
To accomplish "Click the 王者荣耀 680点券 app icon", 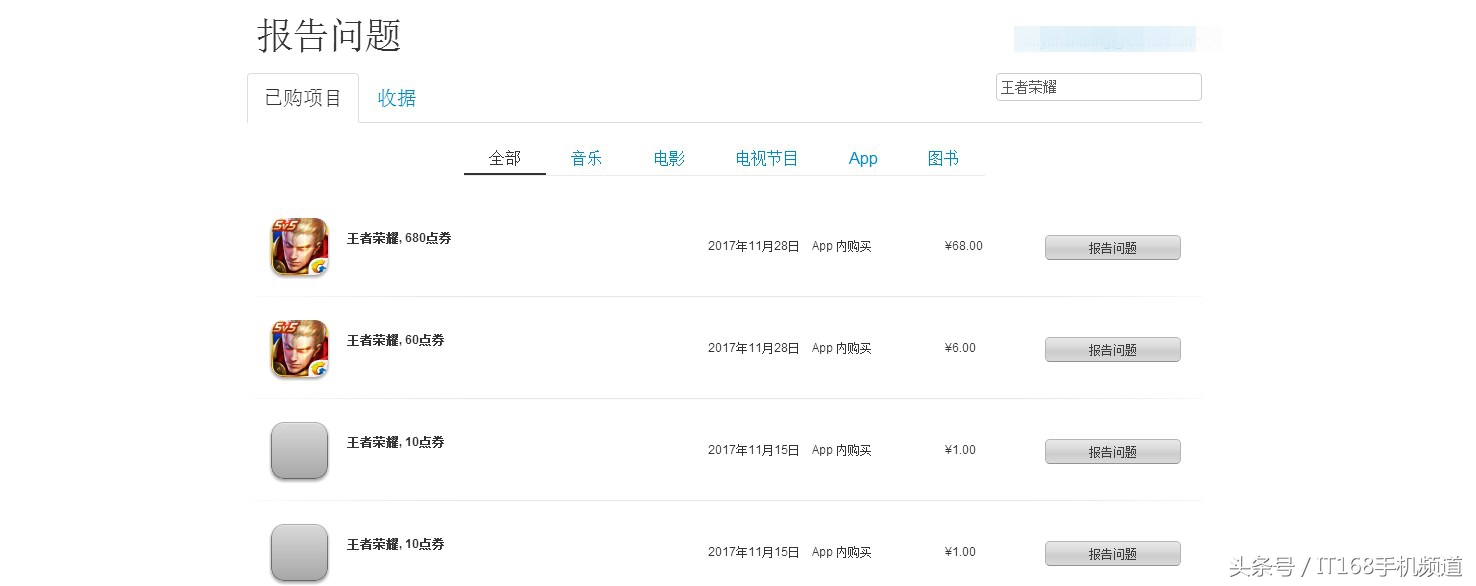I will tap(299, 247).
